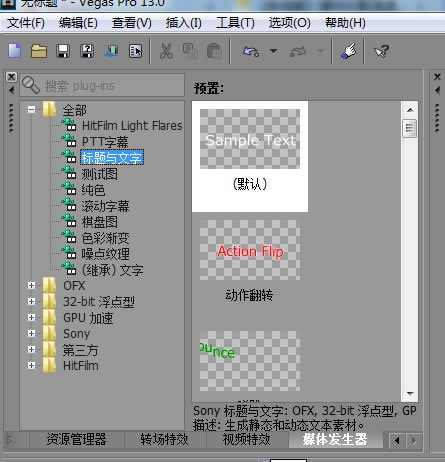The width and height of the screenshot is (445, 462).
Task: Switch to the 资源管理器 tab
Action: click(76, 439)
